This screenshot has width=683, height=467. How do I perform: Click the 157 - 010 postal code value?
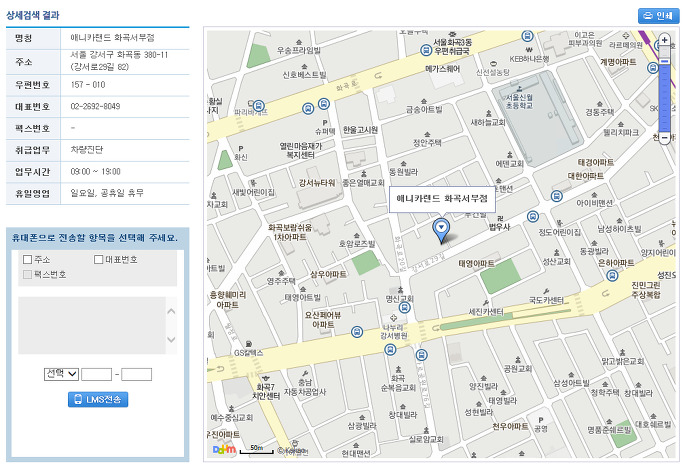coord(88,85)
